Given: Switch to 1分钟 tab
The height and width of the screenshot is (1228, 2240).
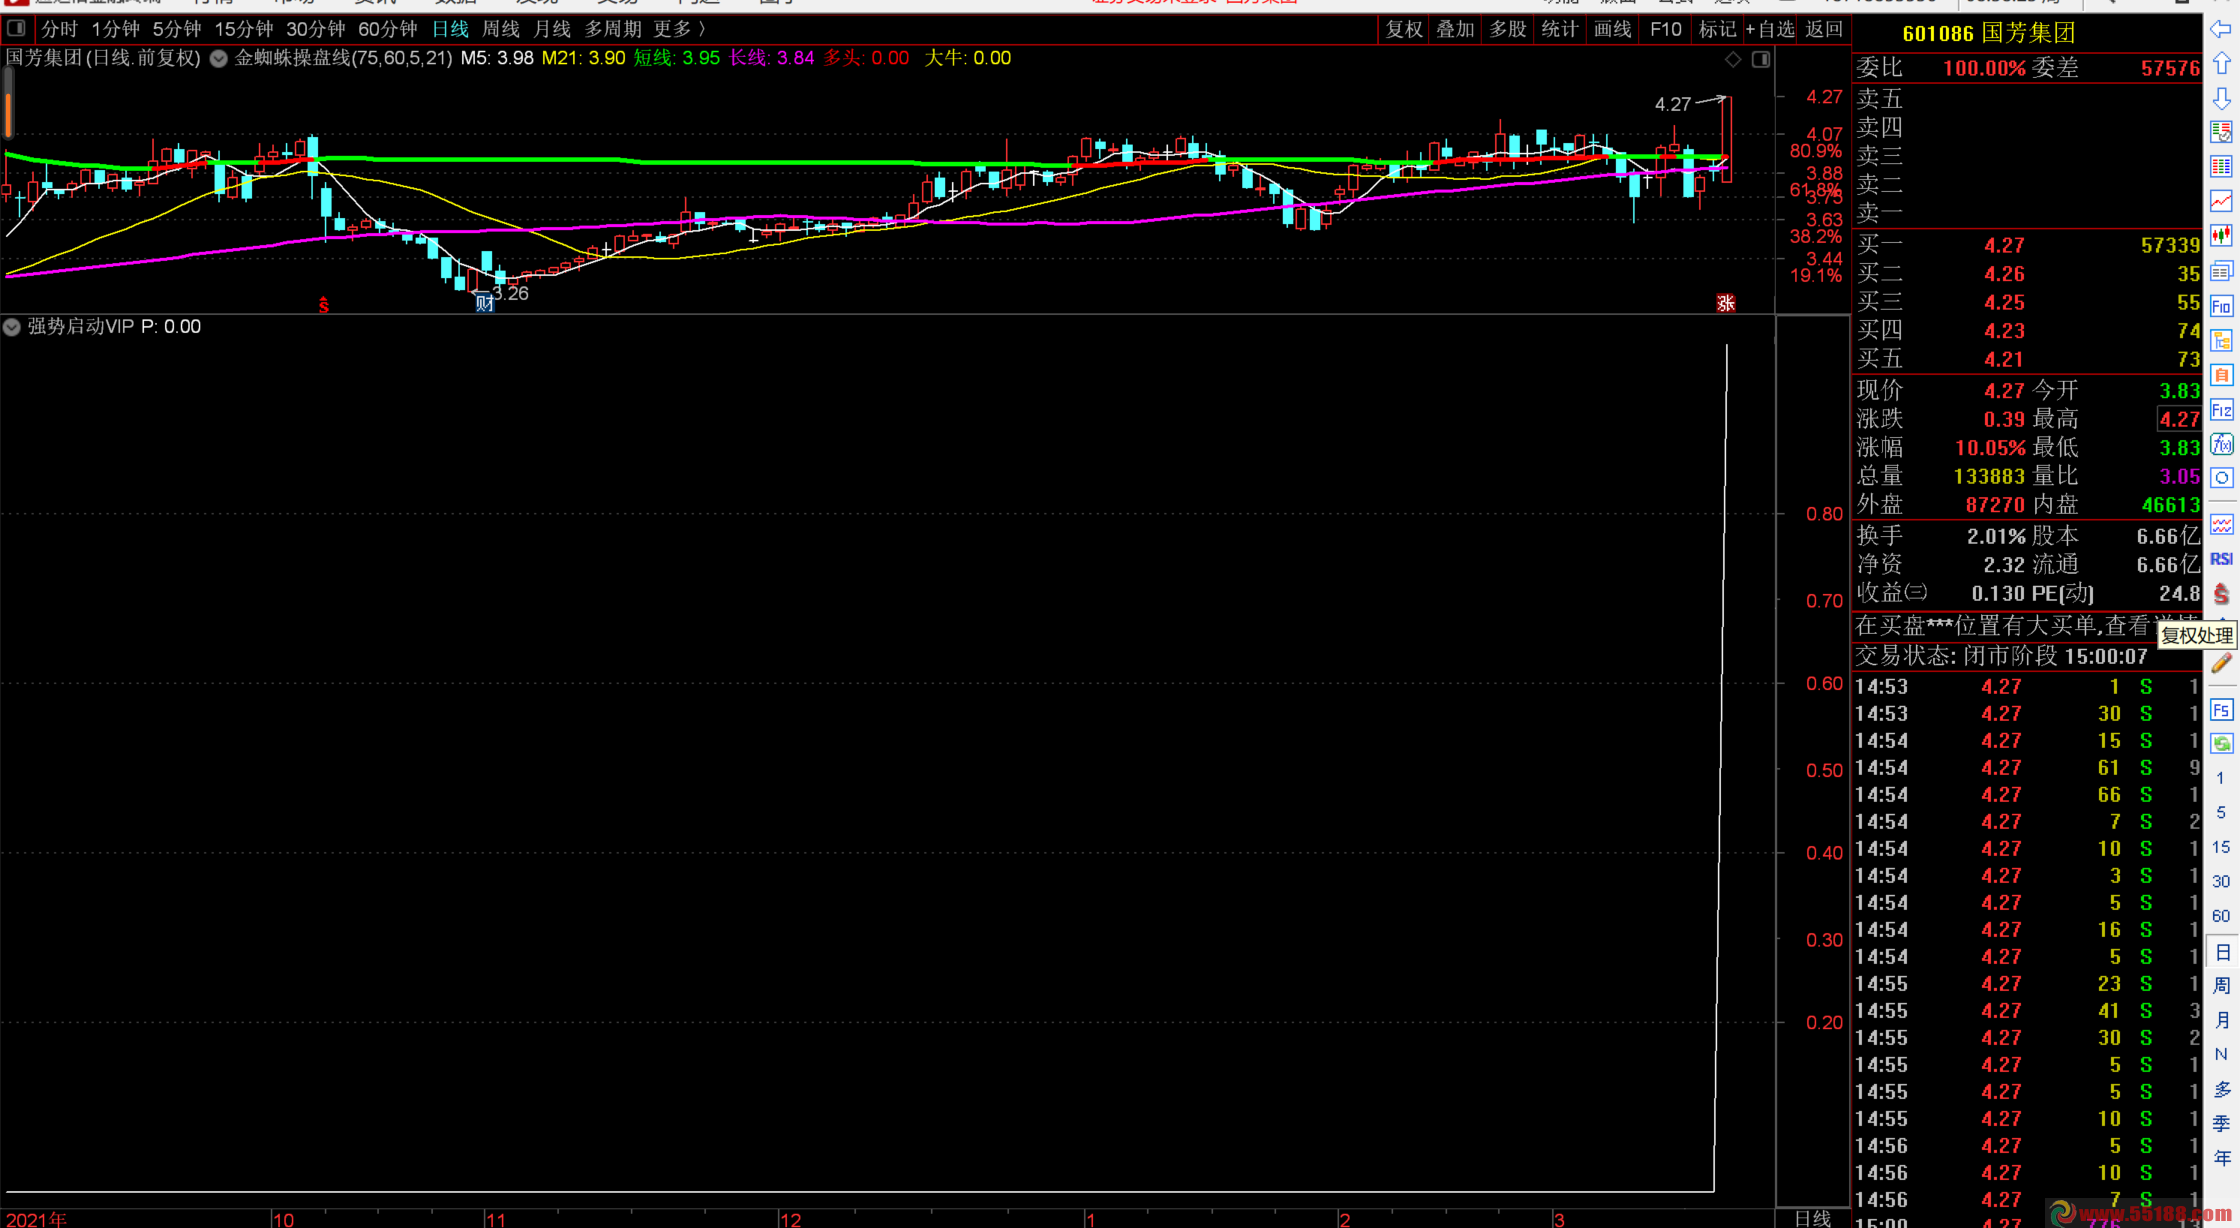Looking at the screenshot, I should [115, 29].
